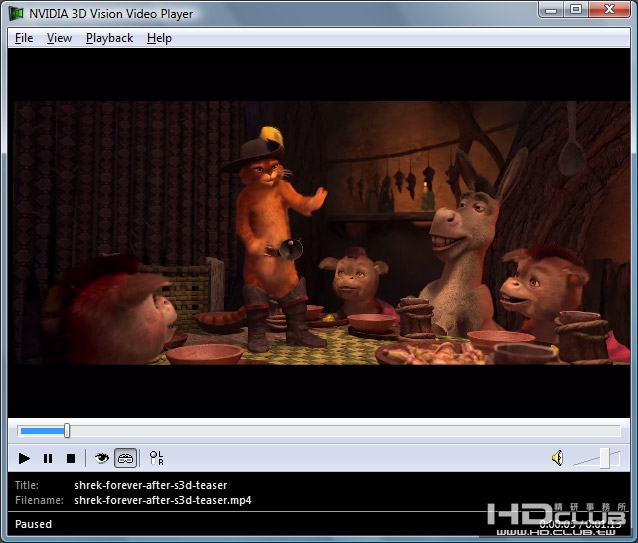This screenshot has width=638, height=543.
Task: Maximize the video player window
Action: click(576, 9)
